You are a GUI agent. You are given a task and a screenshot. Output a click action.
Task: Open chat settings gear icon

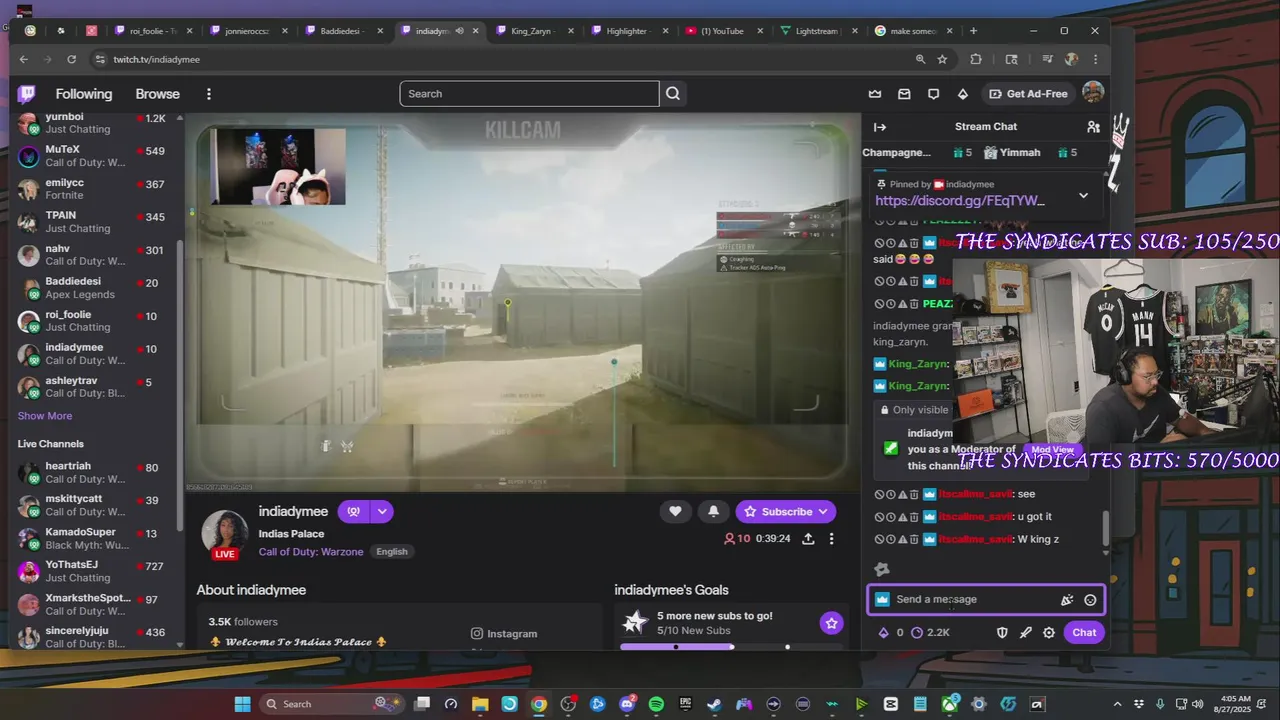pyautogui.click(x=1049, y=632)
